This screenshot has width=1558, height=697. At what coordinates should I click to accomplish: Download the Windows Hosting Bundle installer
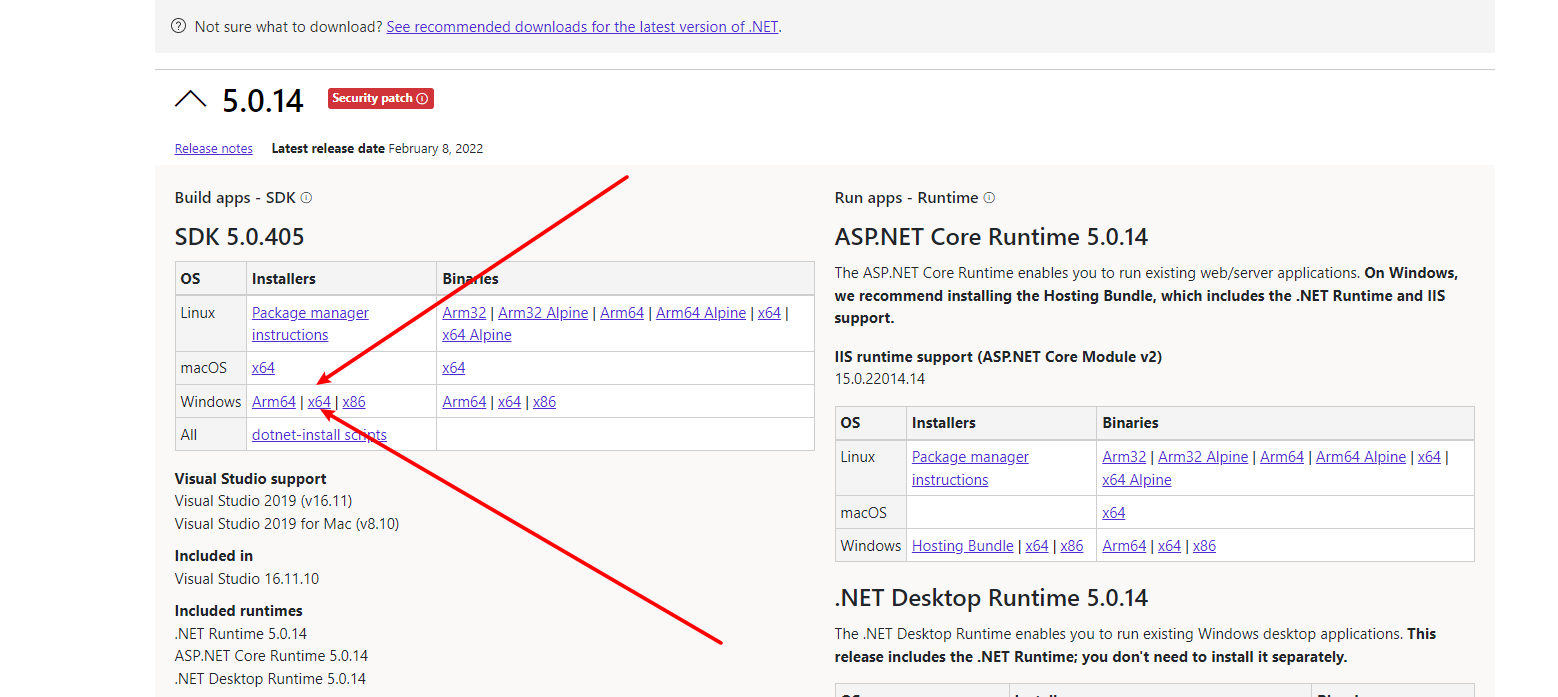coord(963,546)
